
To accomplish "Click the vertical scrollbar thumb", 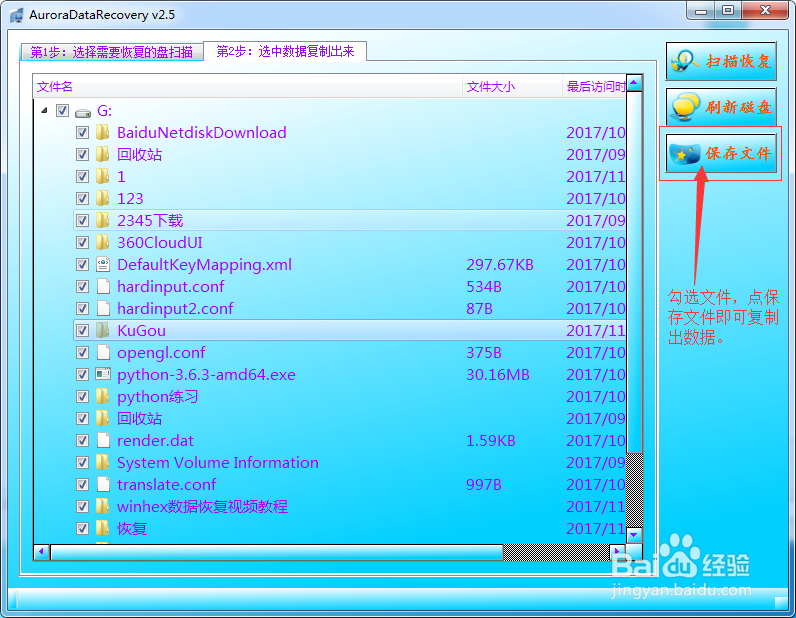I will click(634, 272).
